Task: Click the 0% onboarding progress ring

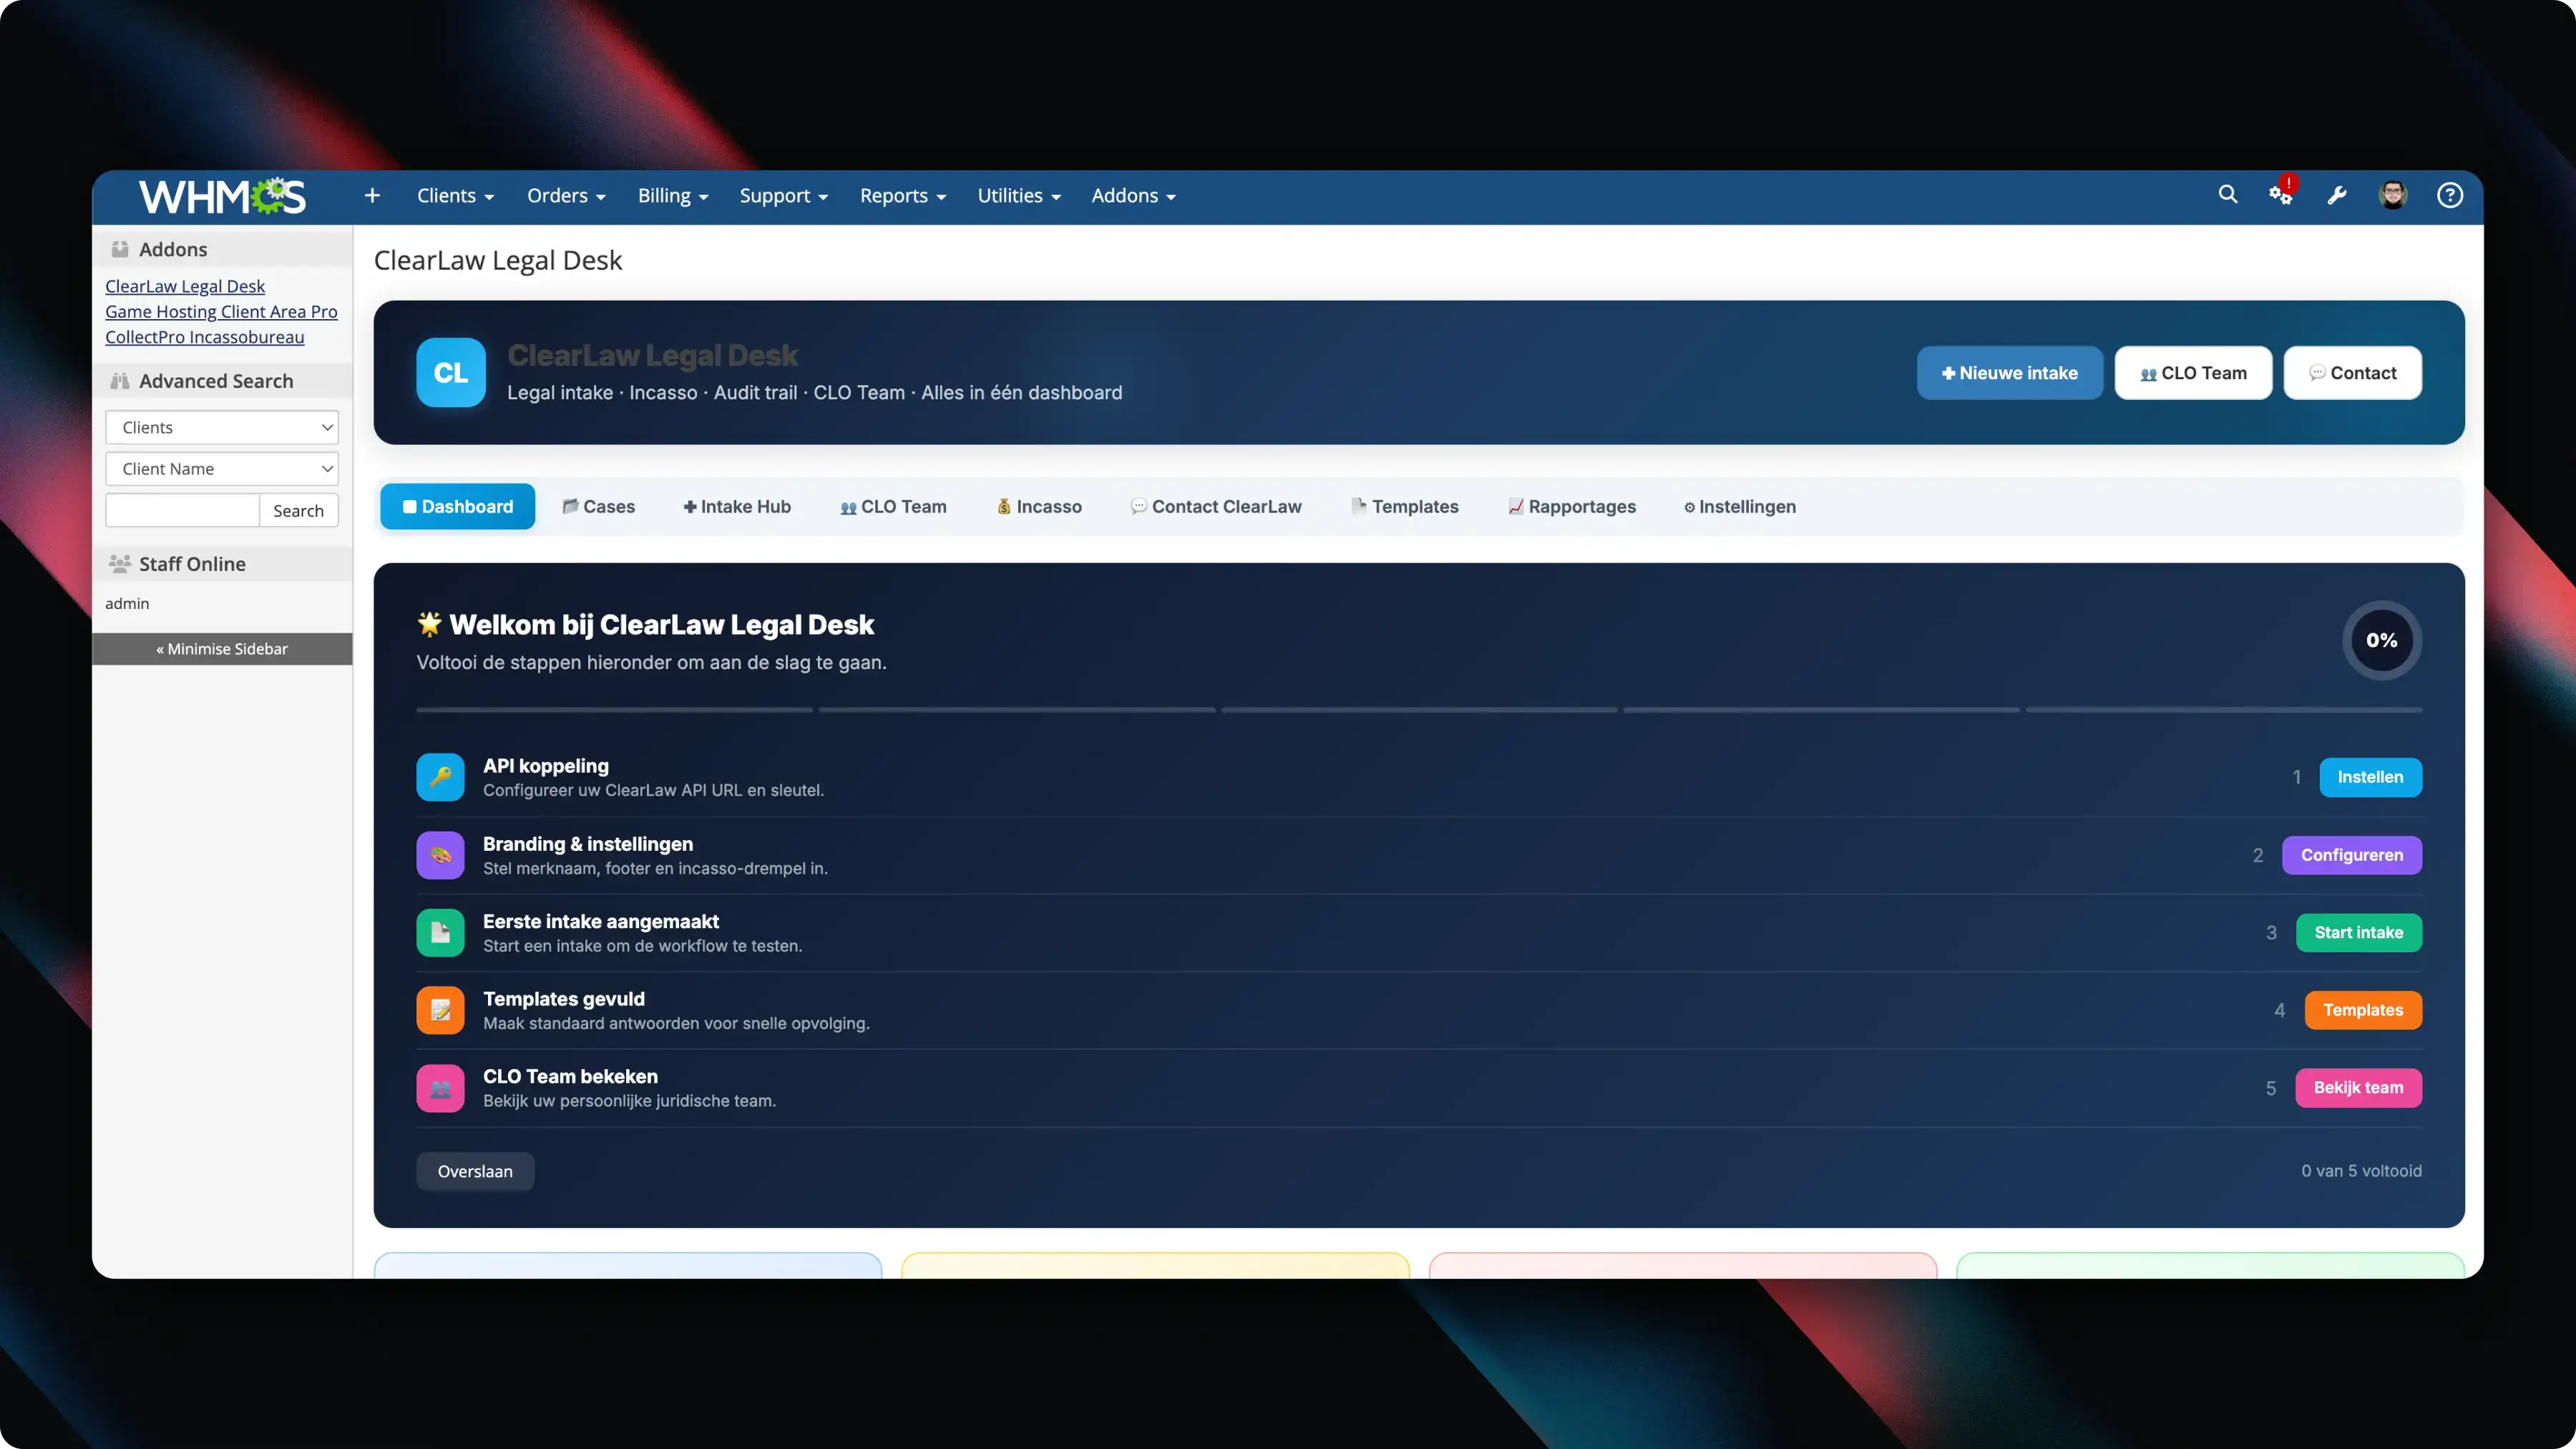Action: pos(2382,640)
